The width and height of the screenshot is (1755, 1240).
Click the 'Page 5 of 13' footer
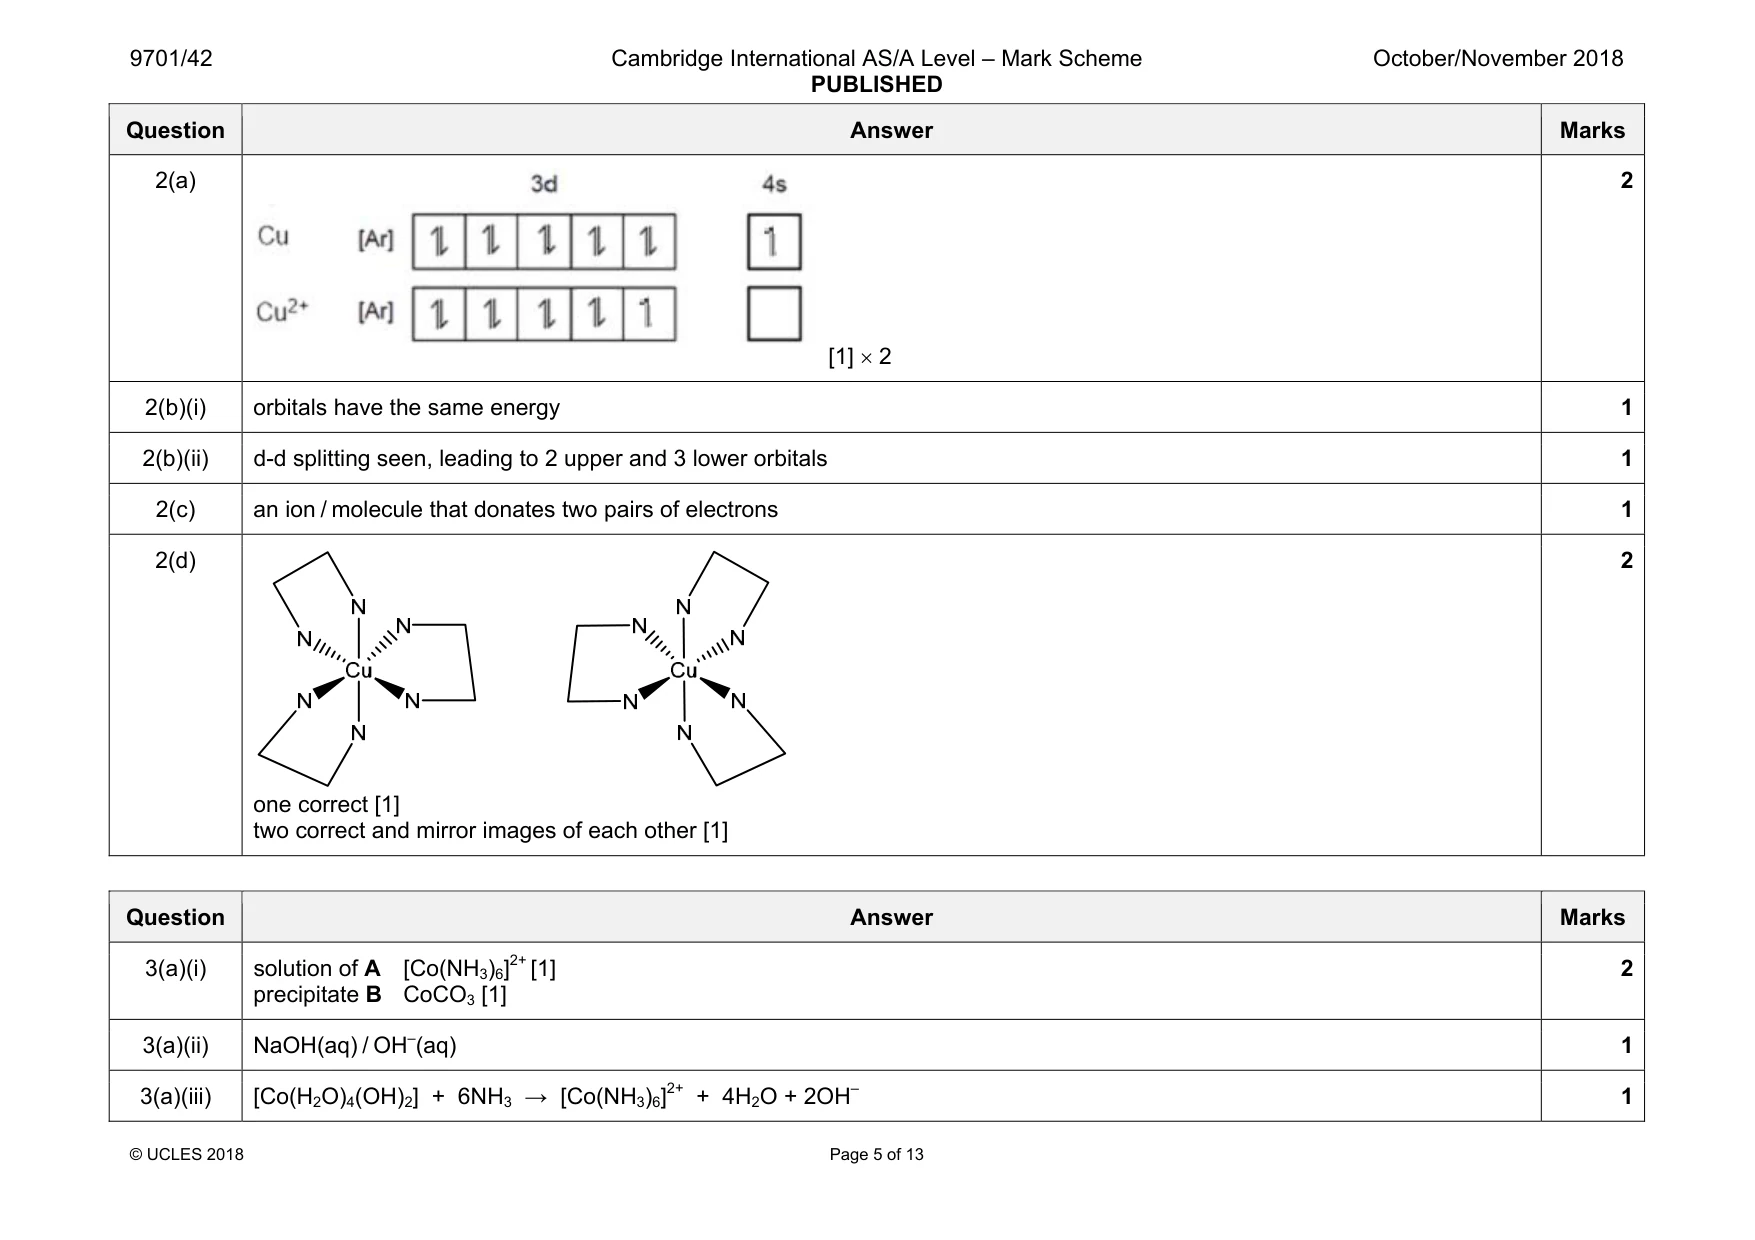(x=876, y=1155)
